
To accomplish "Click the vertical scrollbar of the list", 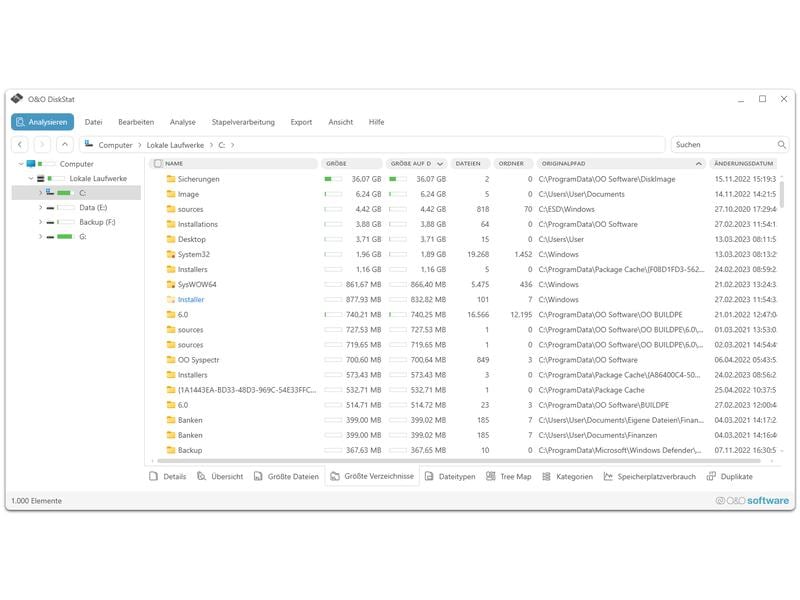I will pyautogui.click(x=782, y=195).
